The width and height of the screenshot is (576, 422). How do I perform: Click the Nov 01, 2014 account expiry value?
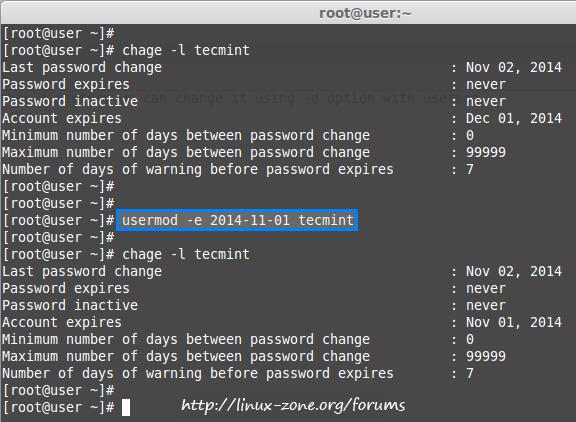[514, 322]
